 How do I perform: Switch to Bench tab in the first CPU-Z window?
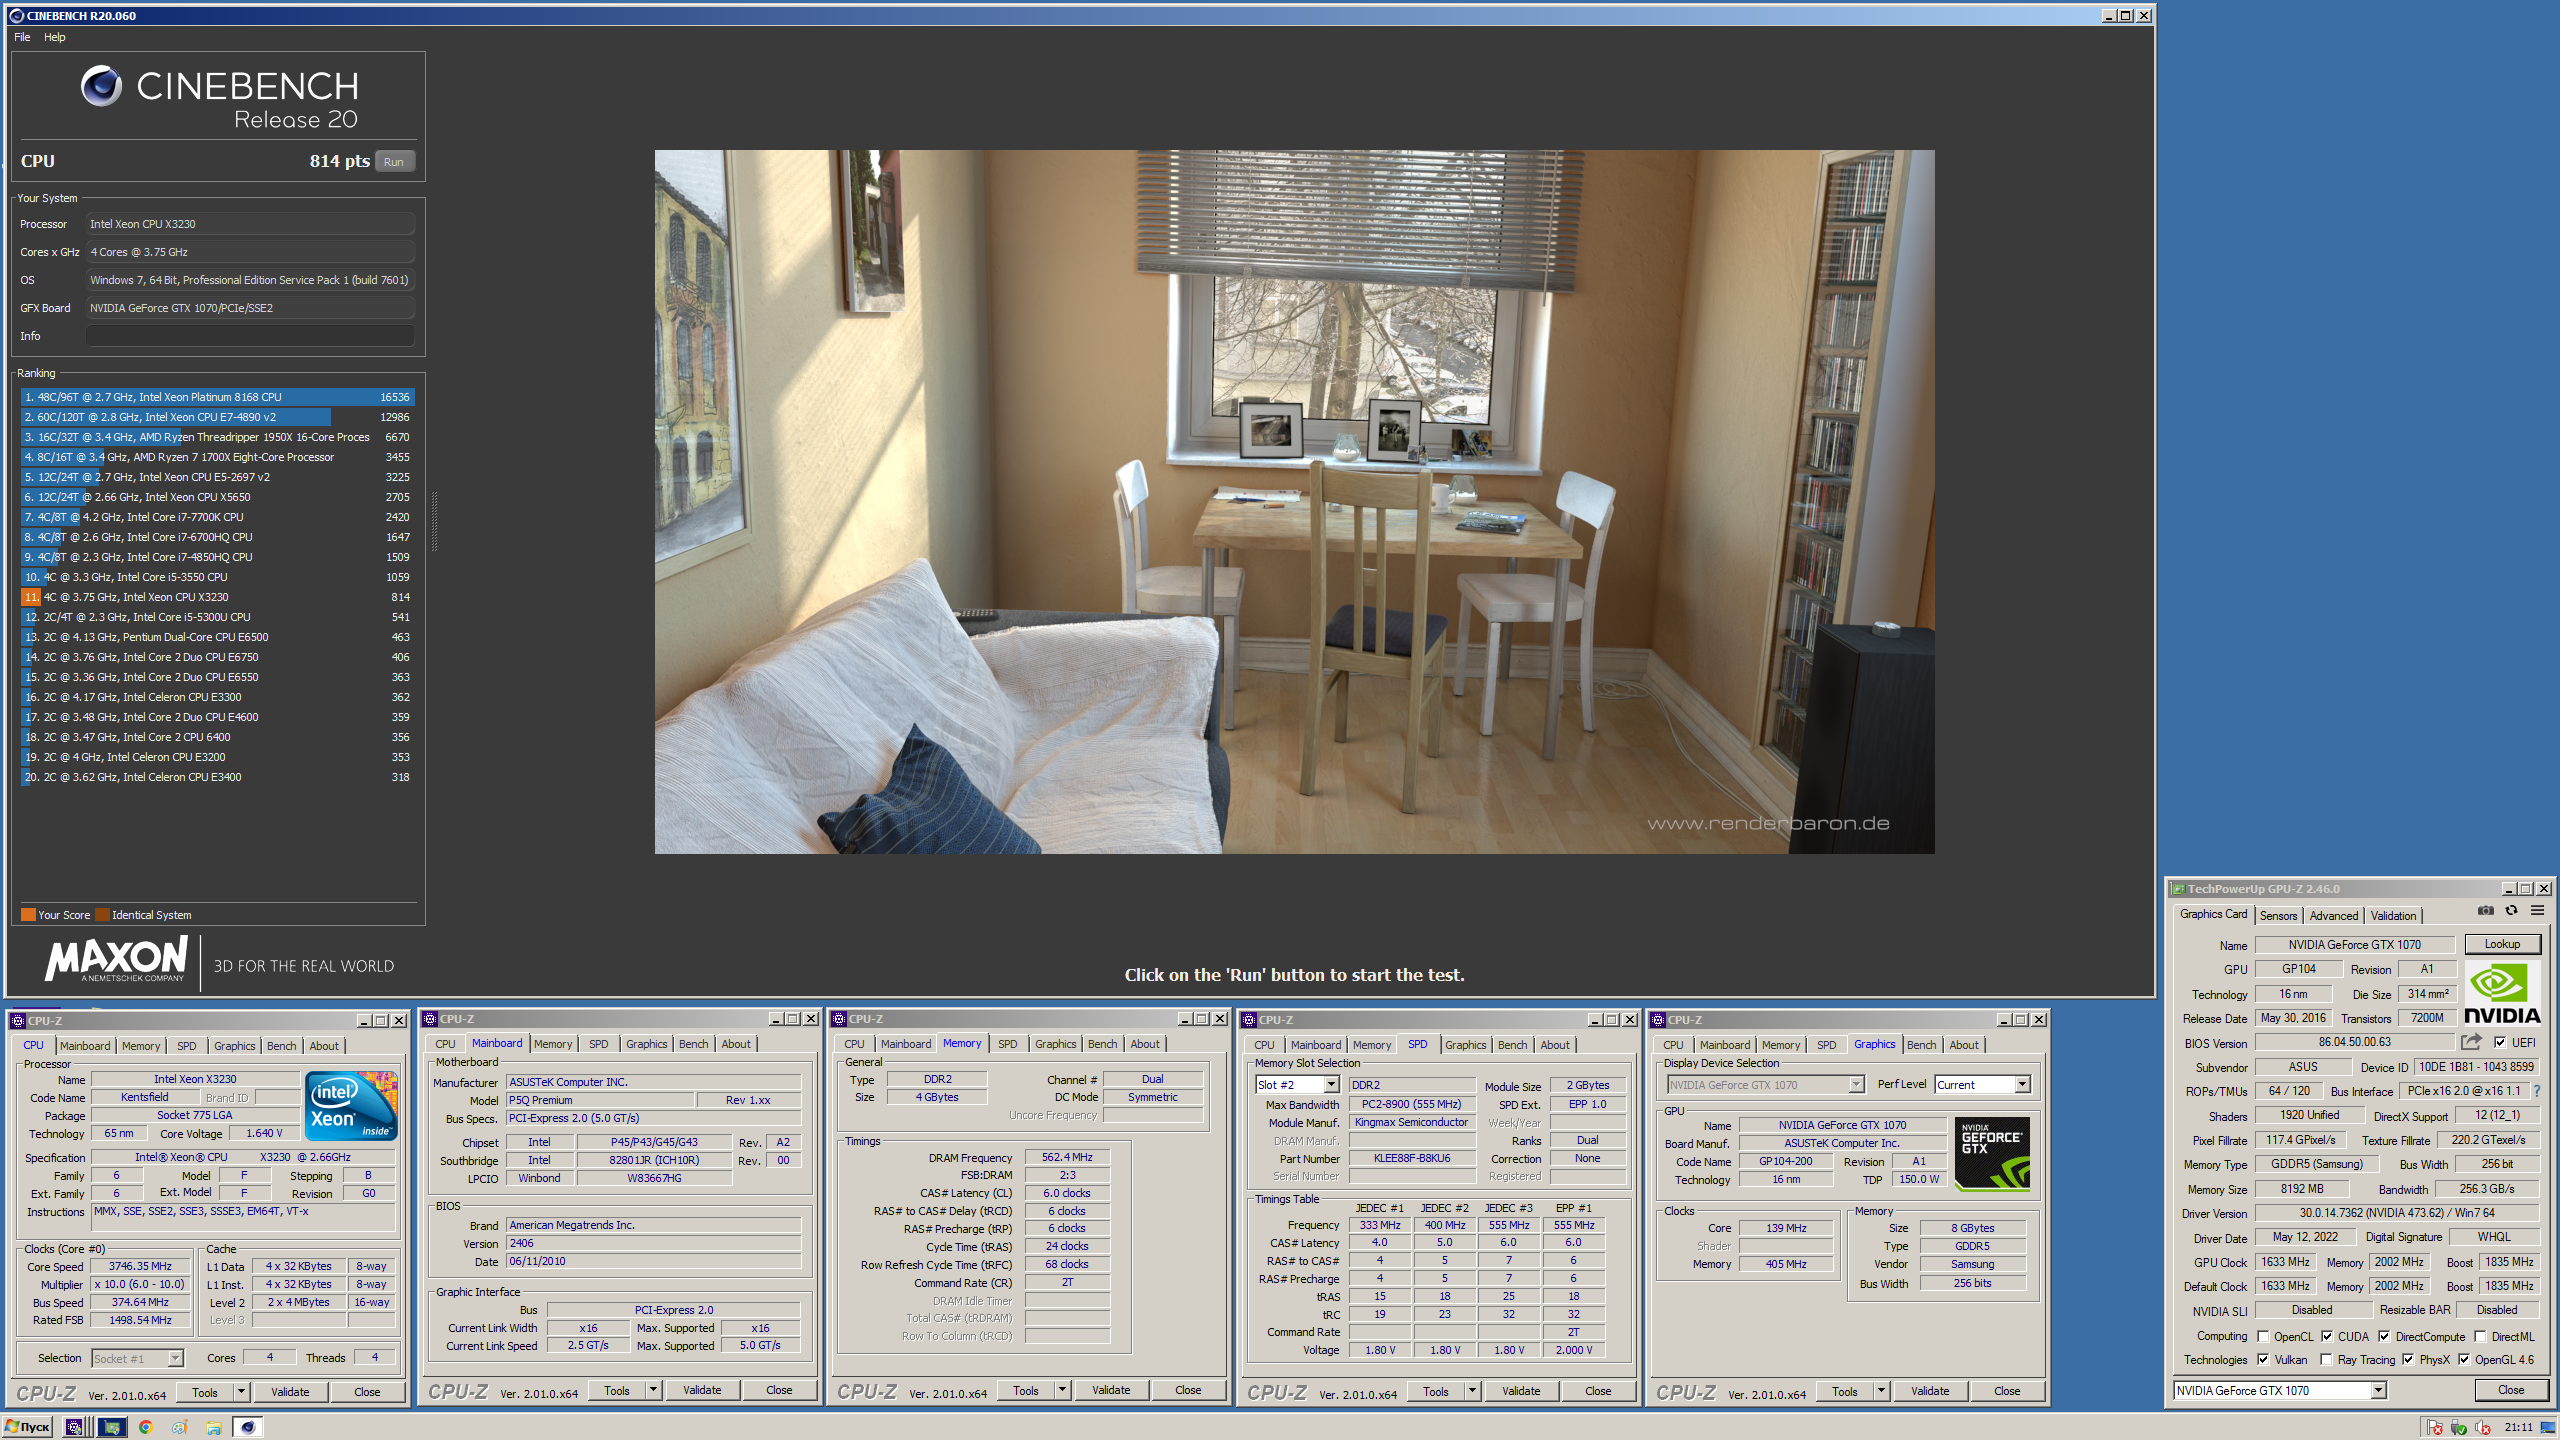pyautogui.click(x=281, y=1046)
